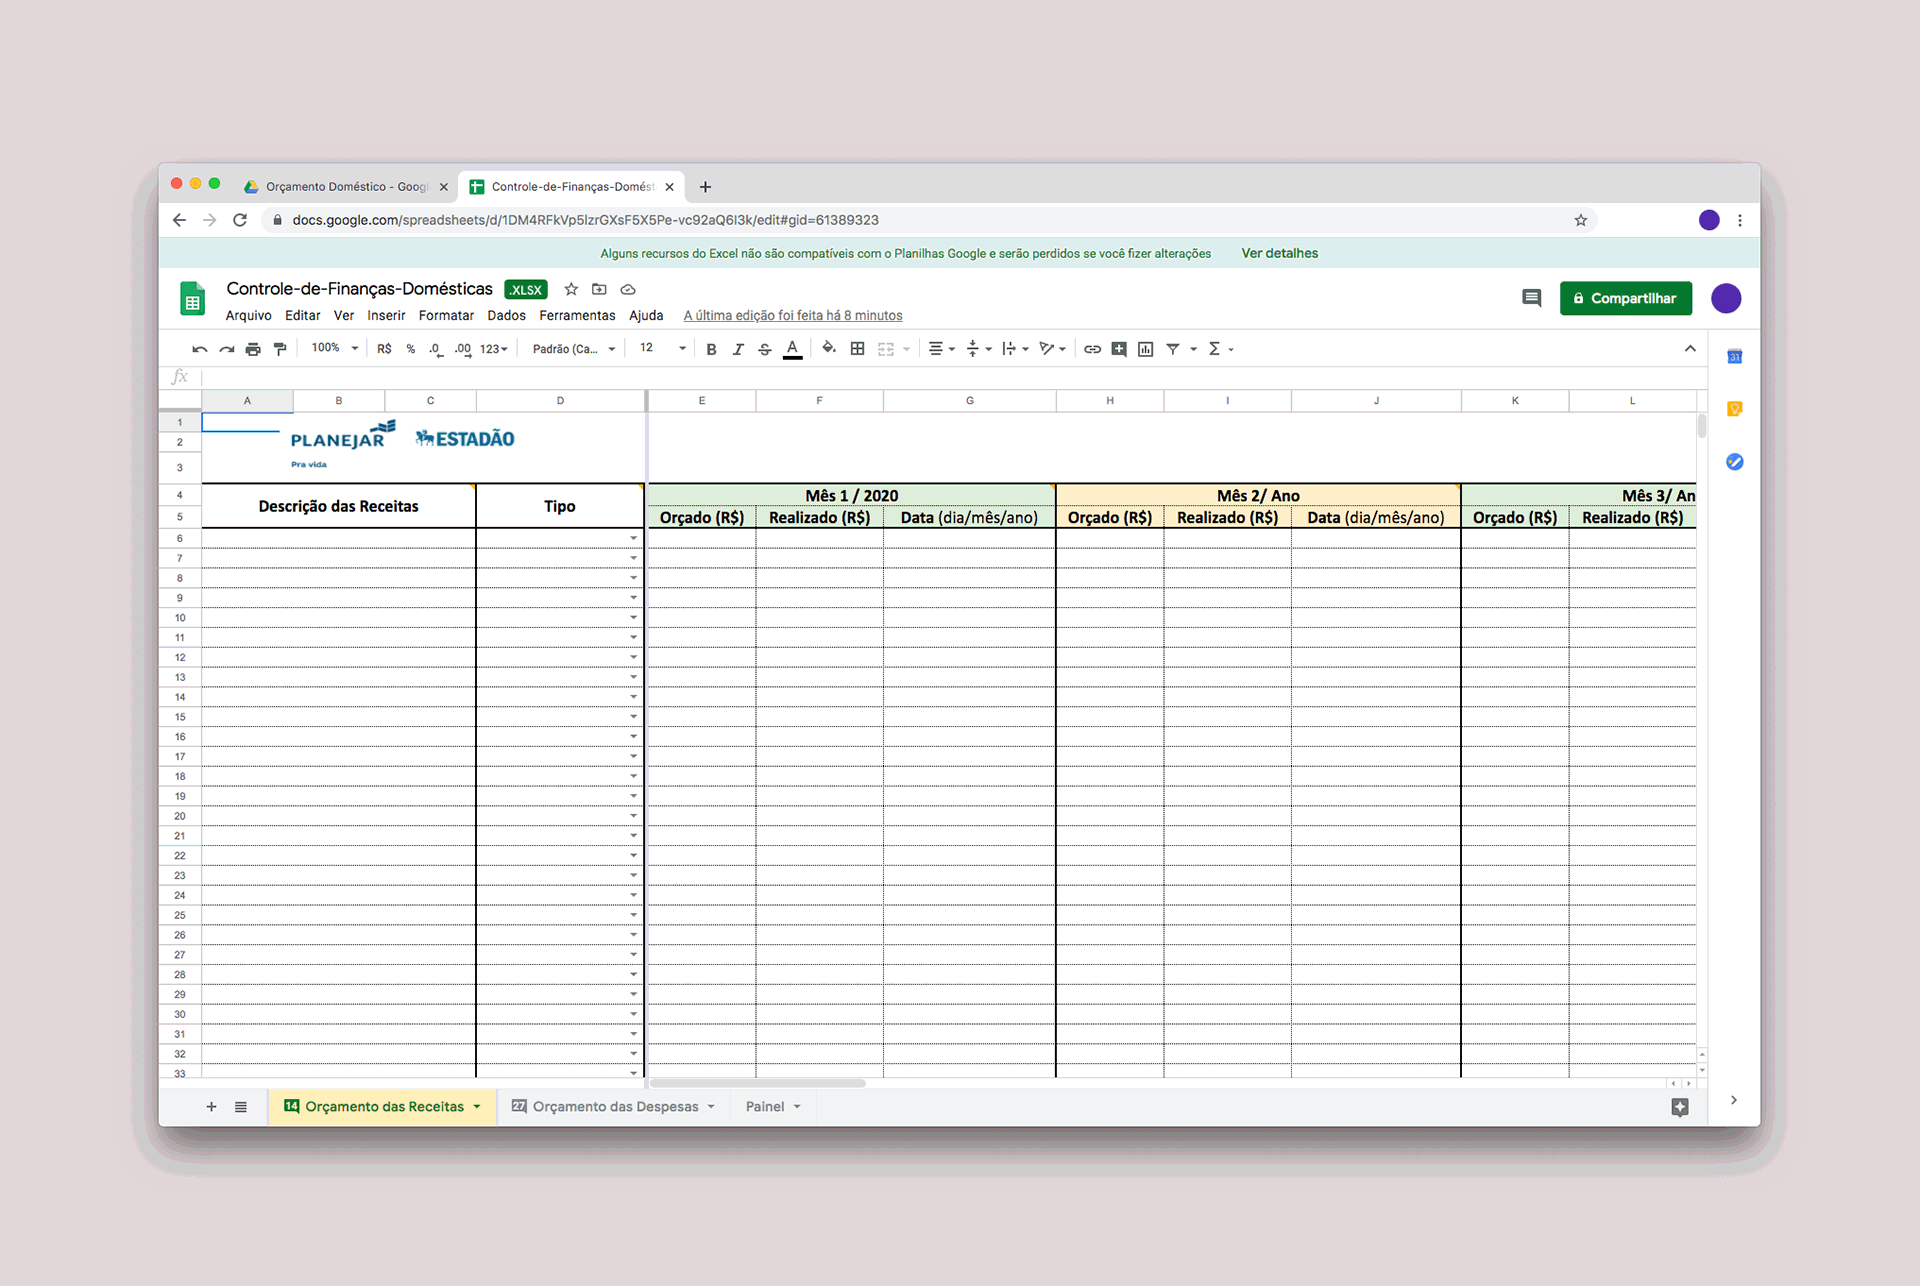Open the Formatar menu
The image size is (1920, 1286).
[446, 315]
